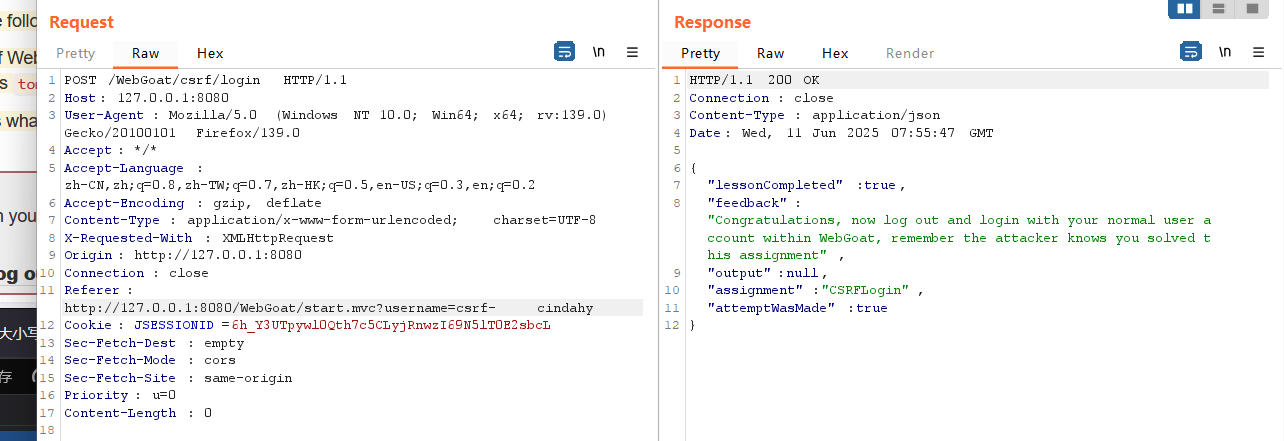
Task: Select the Request Raw tab
Action: [x=145, y=53]
